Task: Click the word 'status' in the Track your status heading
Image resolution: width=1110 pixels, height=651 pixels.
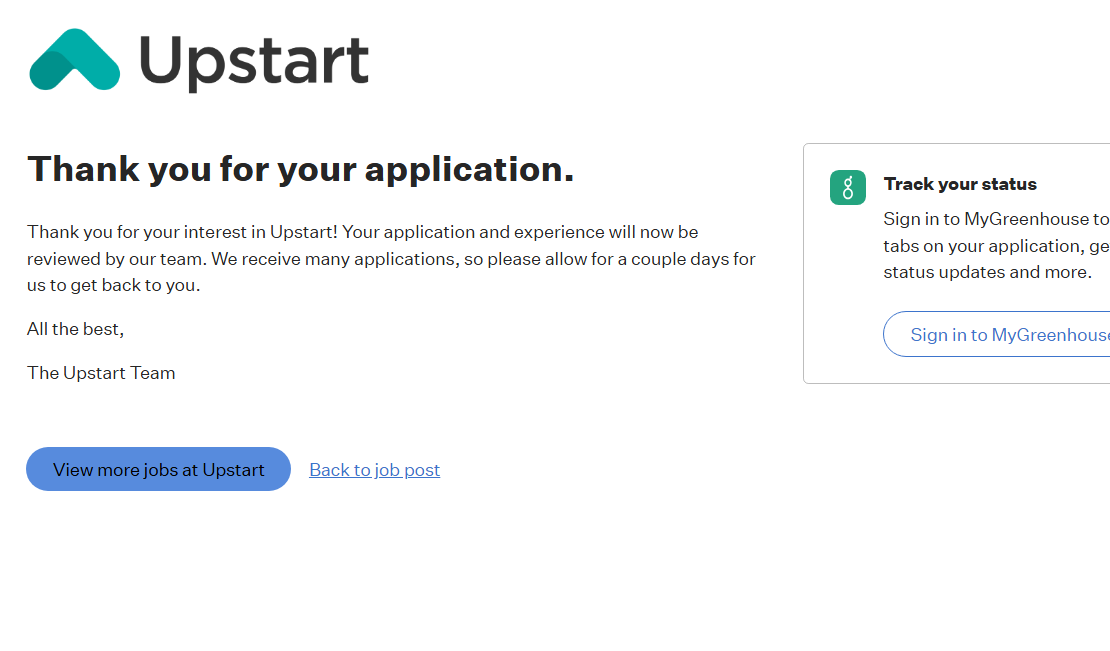Action: (x=1009, y=184)
